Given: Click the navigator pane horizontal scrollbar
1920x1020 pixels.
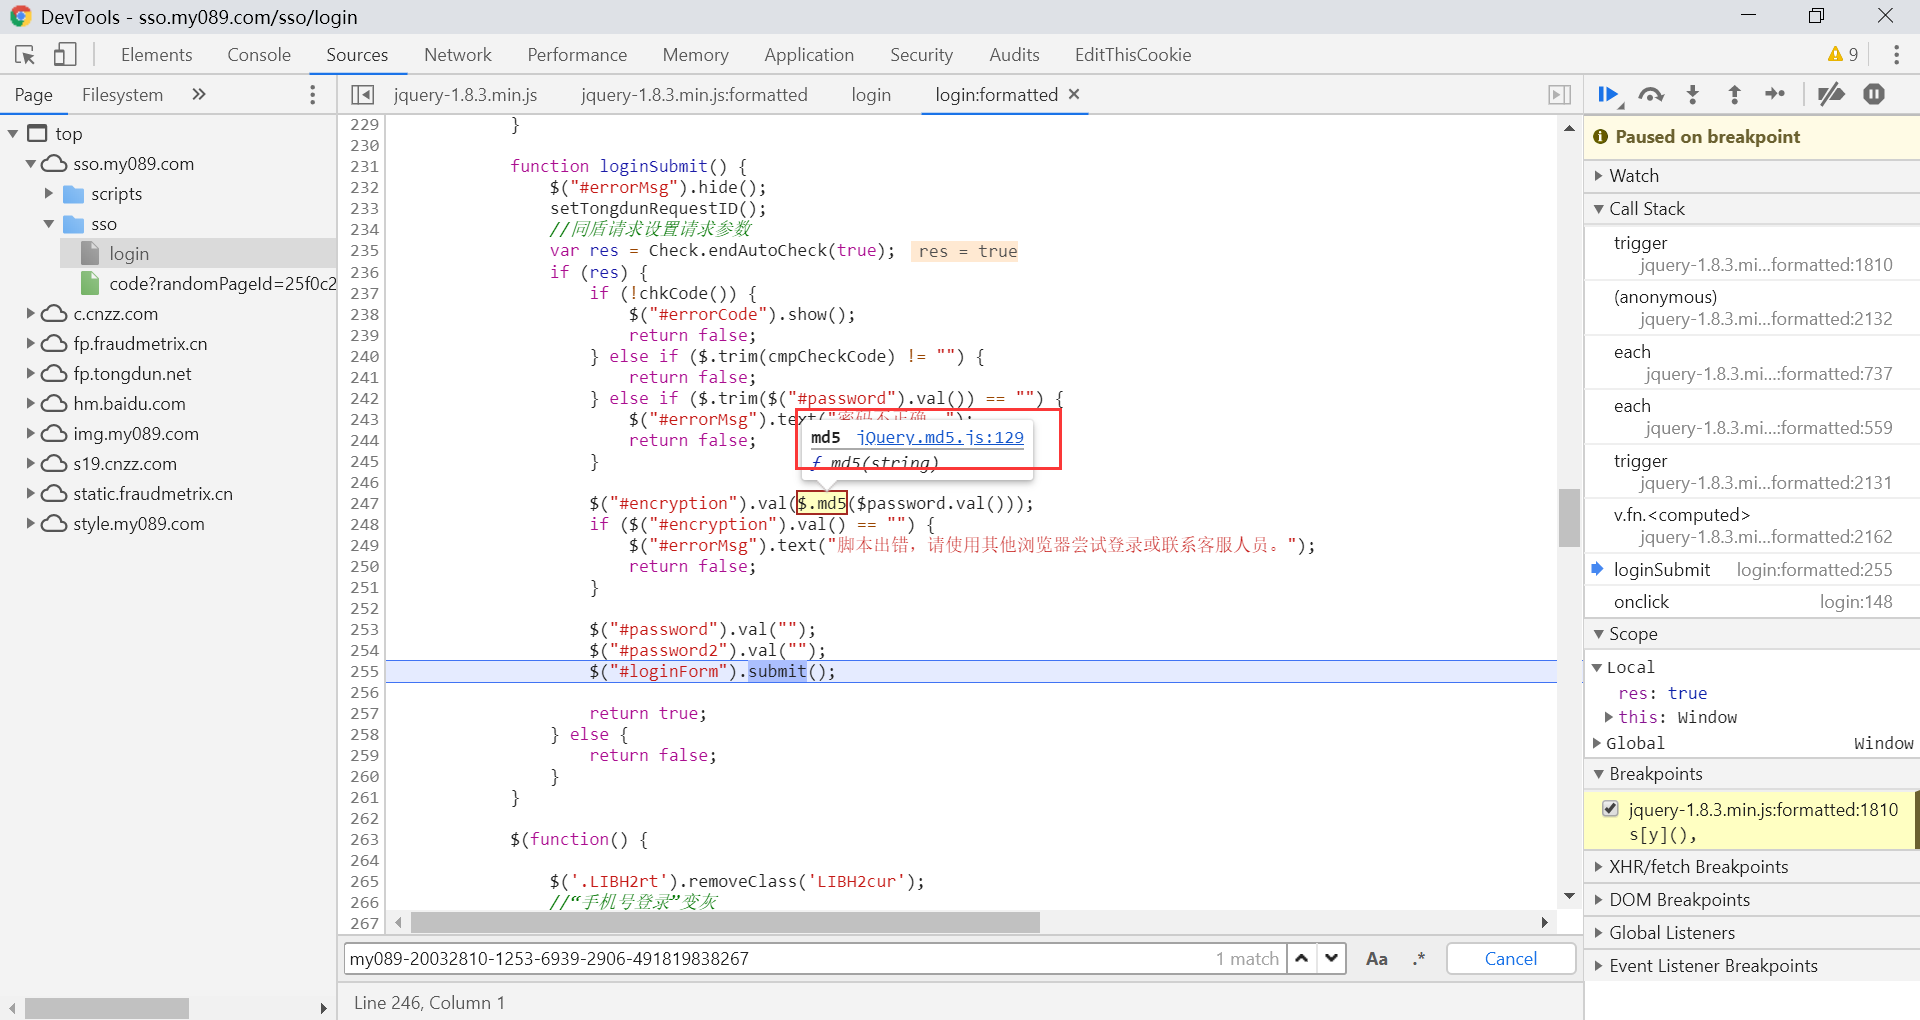Looking at the screenshot, I should (107, 1008).
